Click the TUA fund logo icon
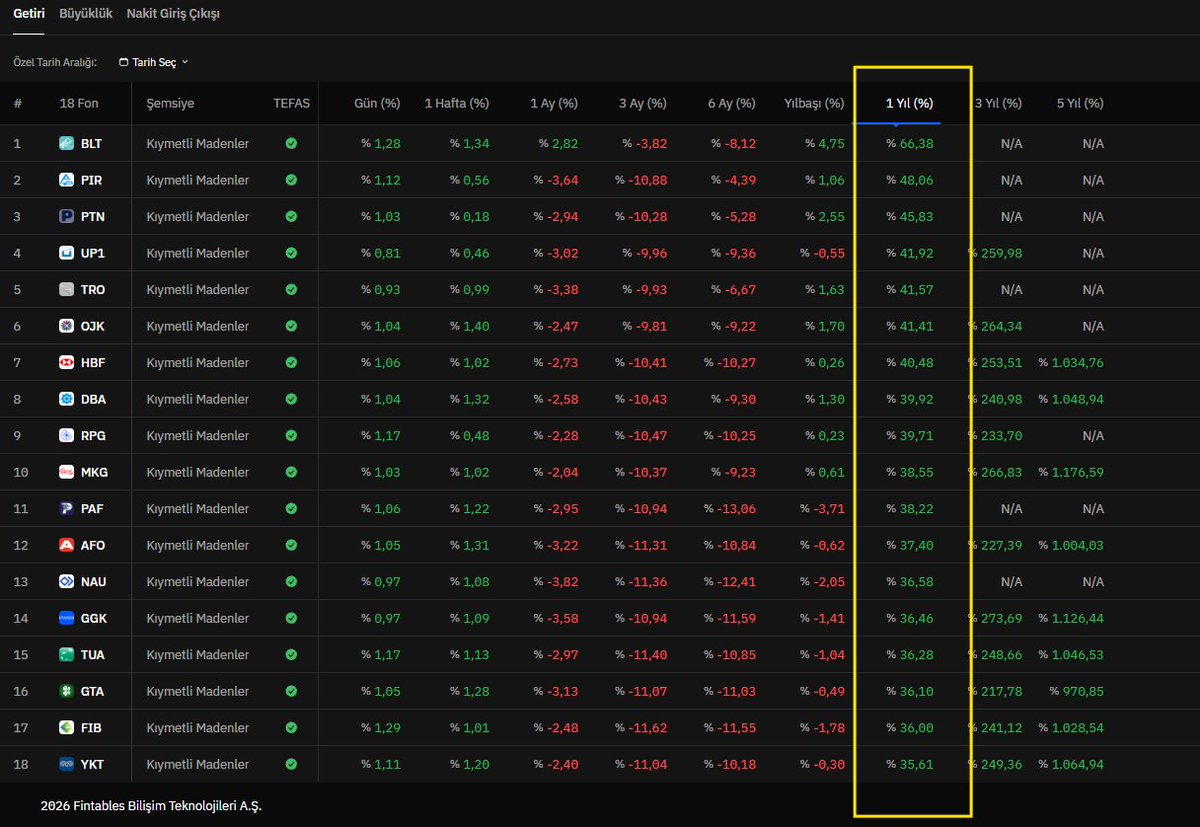Viewport: 1200px width, 827px height. pyautogui.click(x=66, y=654)
